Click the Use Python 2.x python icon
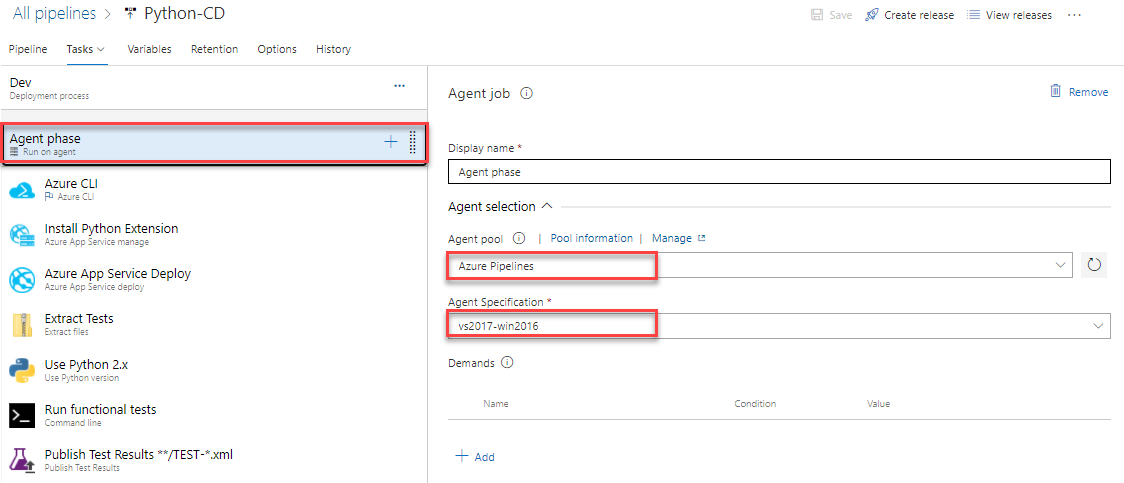The image size is (1124, 483). click(x=22, y=370)
